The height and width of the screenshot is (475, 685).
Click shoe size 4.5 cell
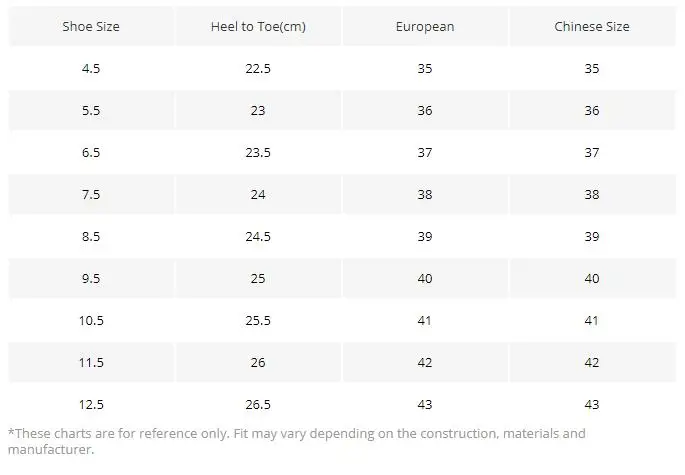coord(91,69)
